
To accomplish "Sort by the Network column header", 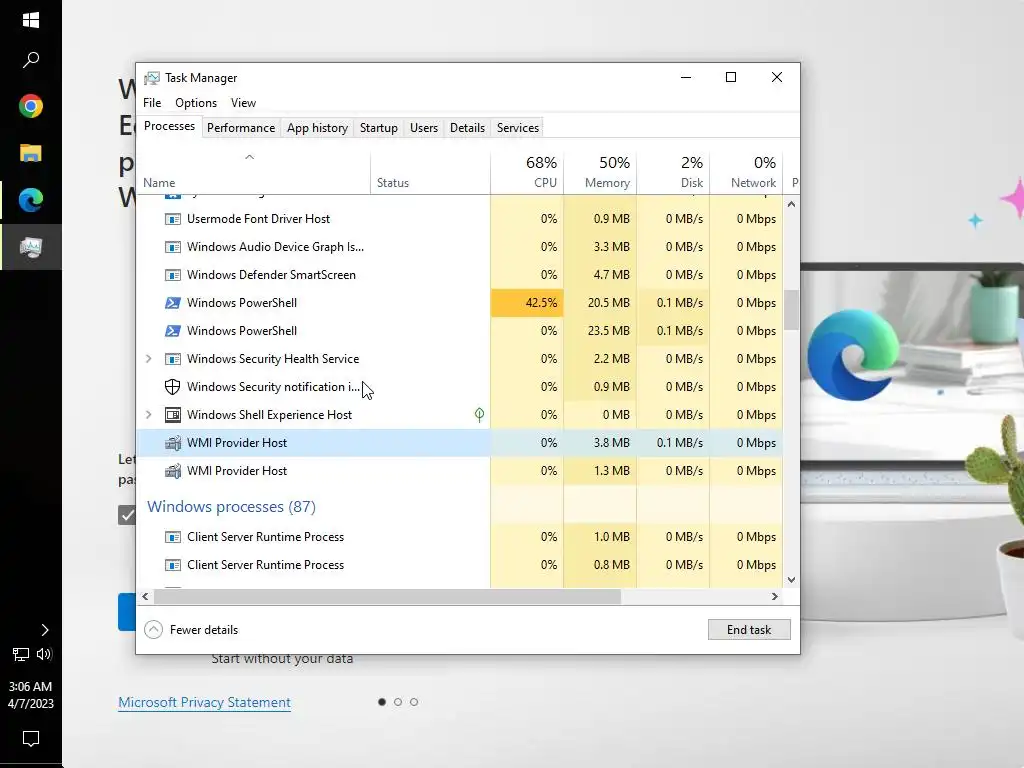I will pos(746,173).
